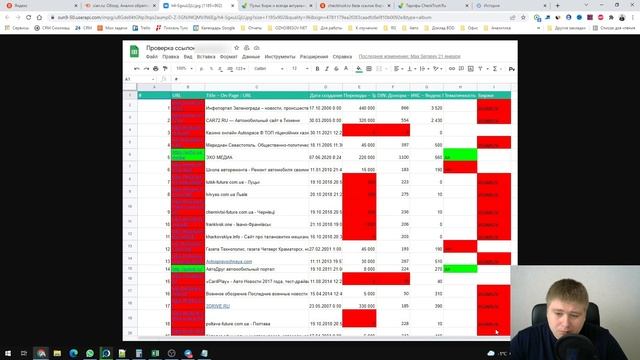Open File Explorer from the taskbar
The height and width of the screenshot is (360, 640).
tap(57, 353)
